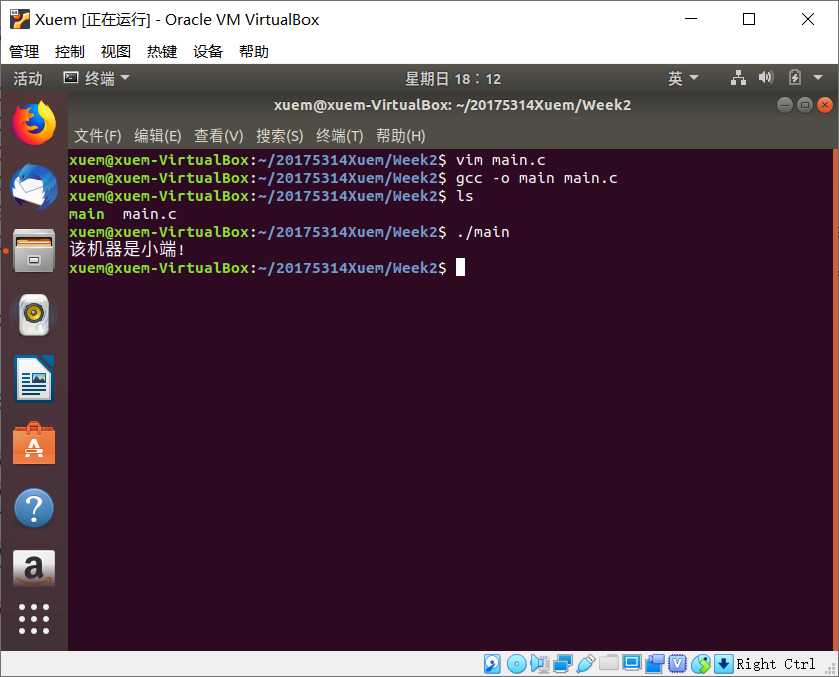Open the 控制 VirtualBox menu
This screenshot has height=677, width=839.
(70, 51)
